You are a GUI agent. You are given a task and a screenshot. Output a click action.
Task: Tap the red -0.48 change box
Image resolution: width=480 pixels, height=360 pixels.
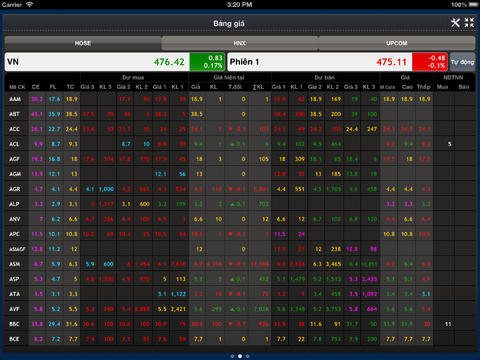pyautogui.click(x=430, y=62)
